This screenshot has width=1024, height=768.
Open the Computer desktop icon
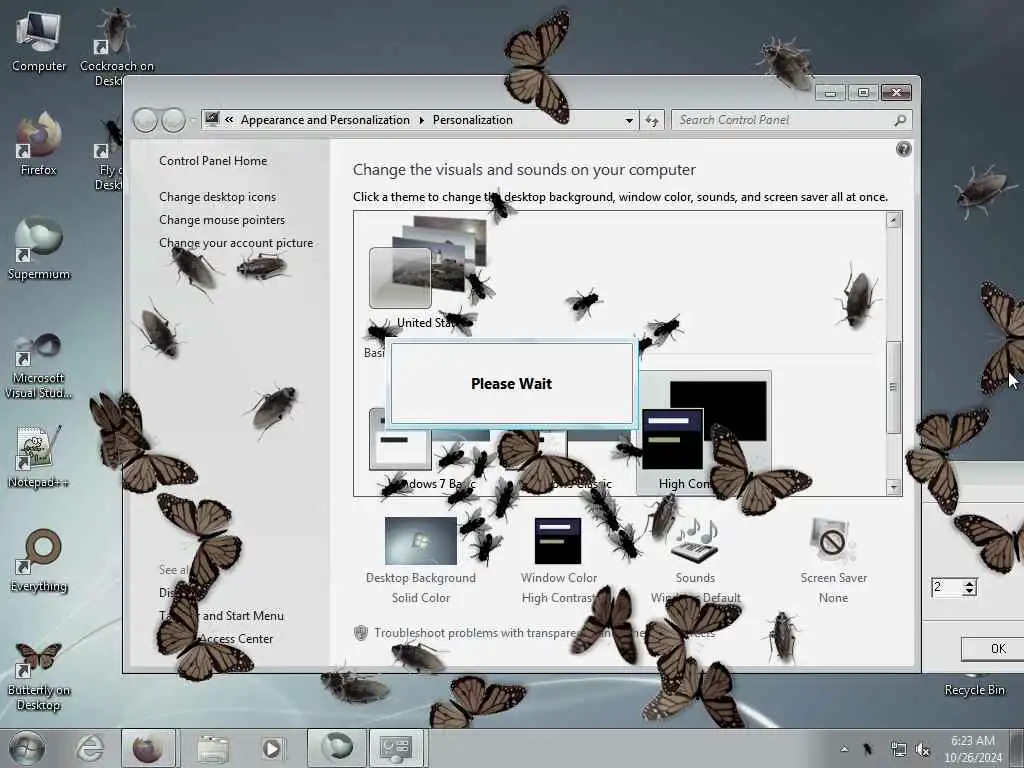click(x=39, y=41)
